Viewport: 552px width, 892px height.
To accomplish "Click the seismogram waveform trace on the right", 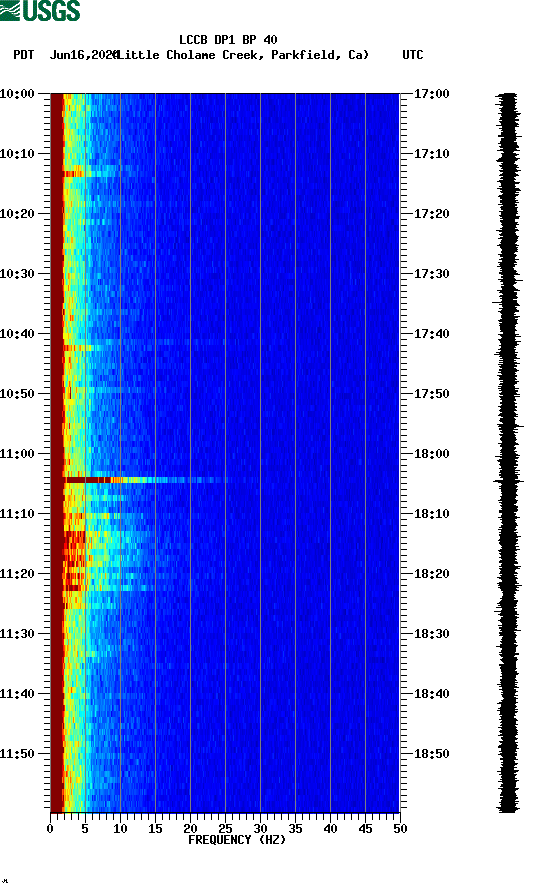I will pos(508,452).
